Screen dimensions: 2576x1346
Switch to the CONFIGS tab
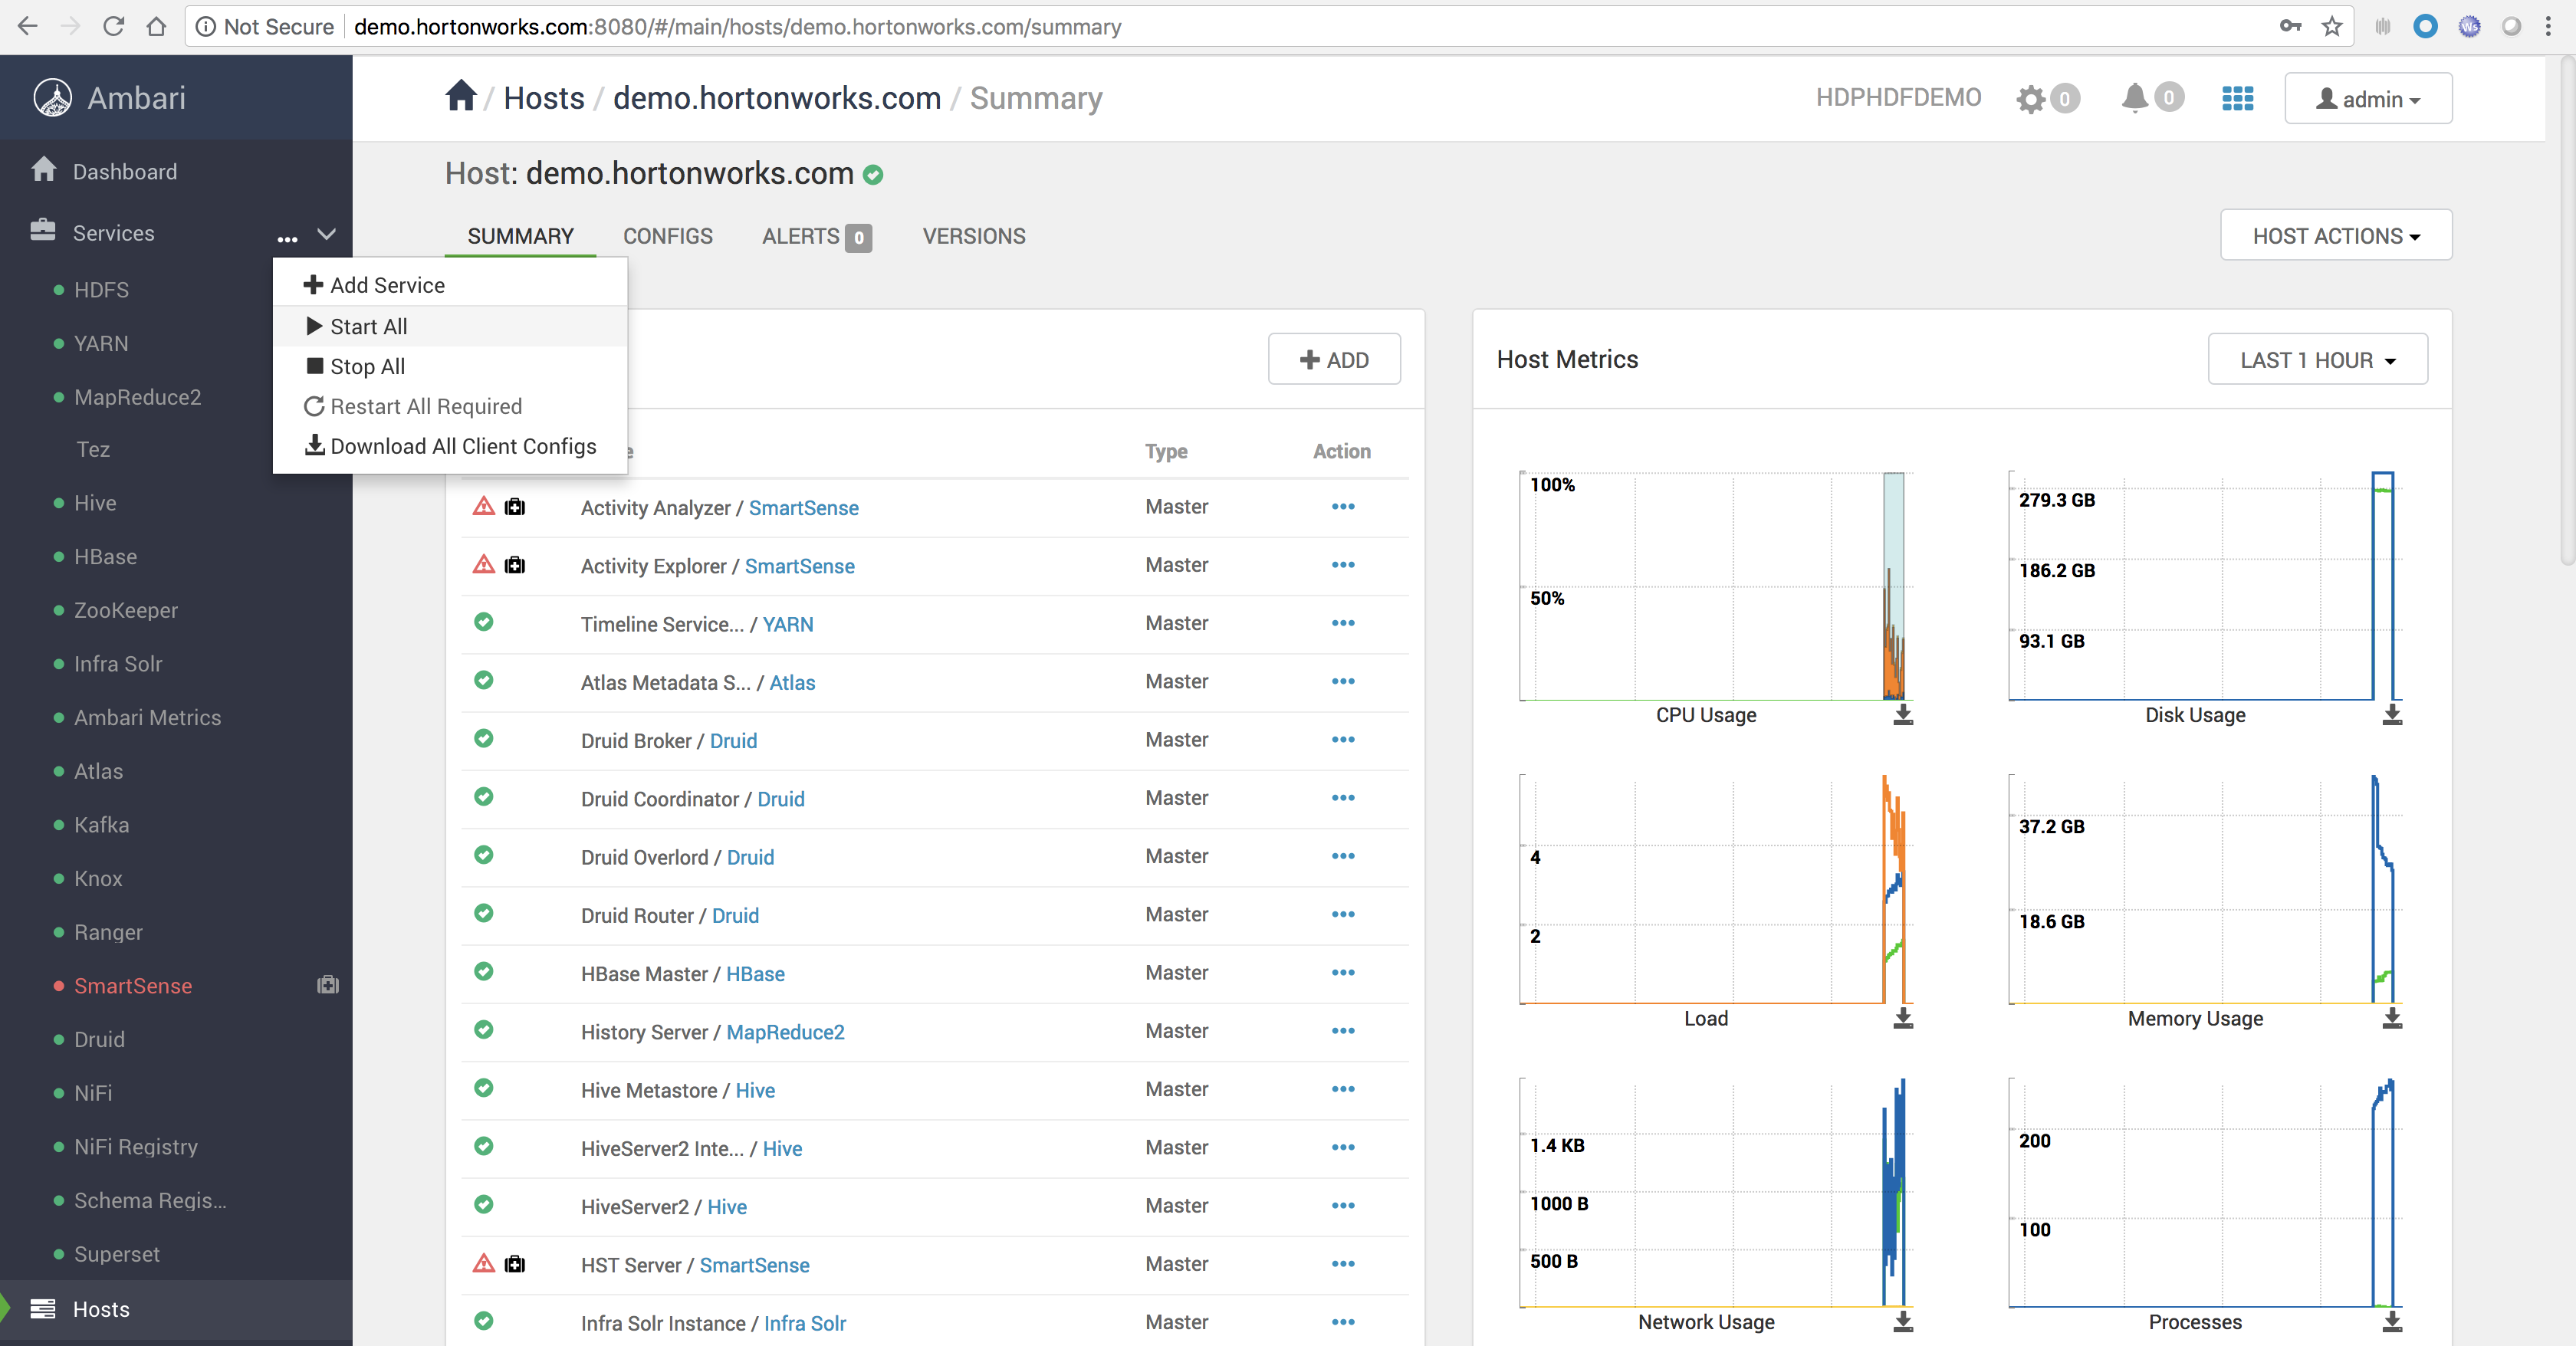point(668,236)
